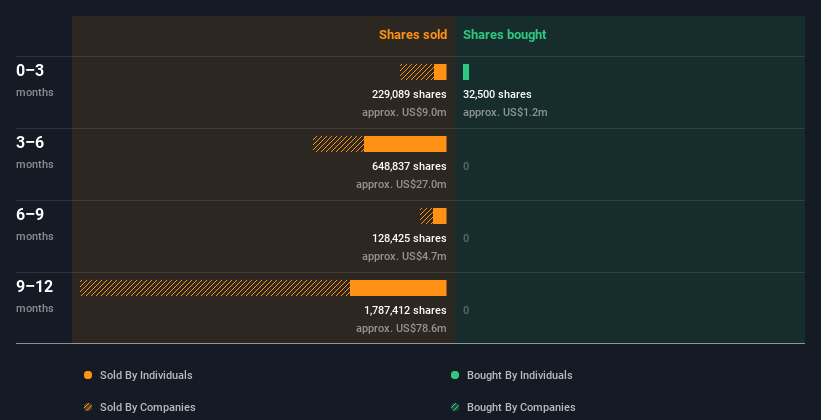Select the Shares bought column header
Image resolution: width=821 pixels, height=420 pixels.
click(504, 35)
